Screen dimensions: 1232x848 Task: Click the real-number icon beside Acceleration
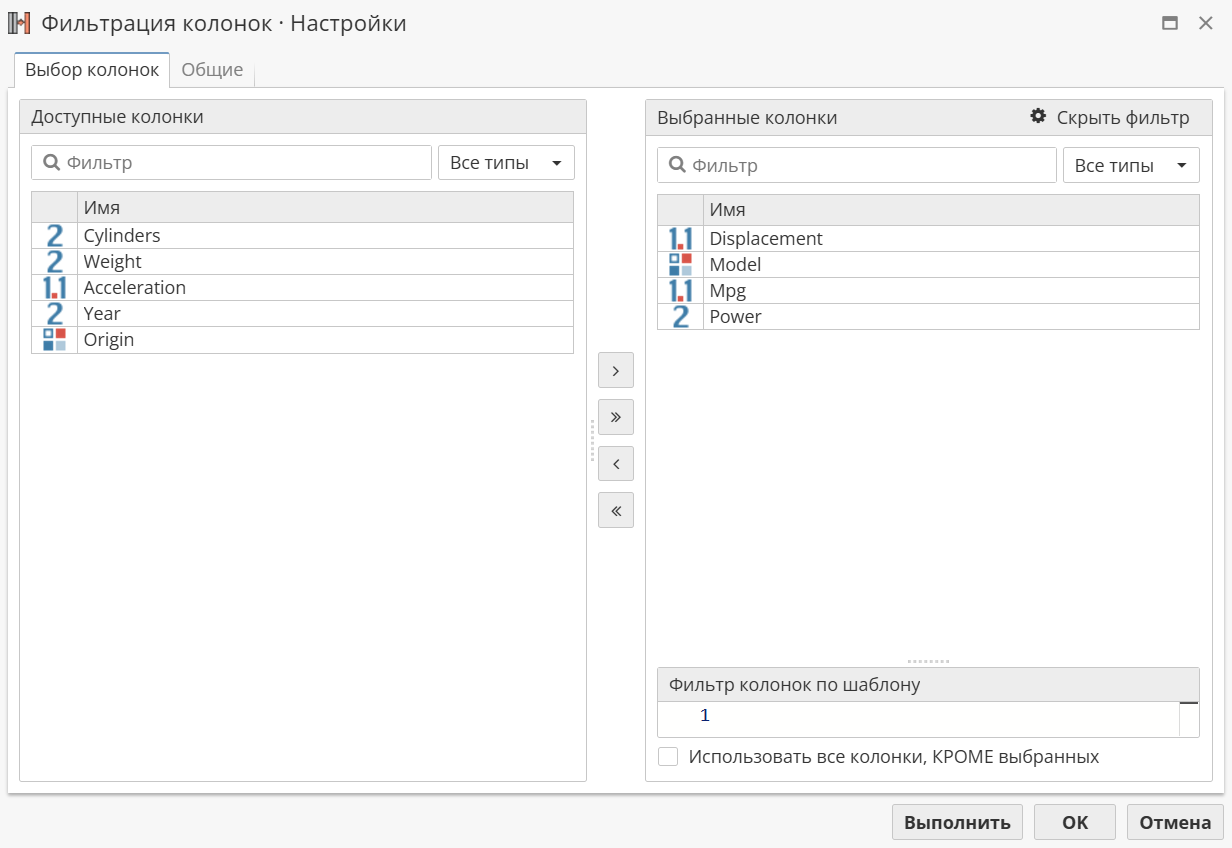coord(54,288)
